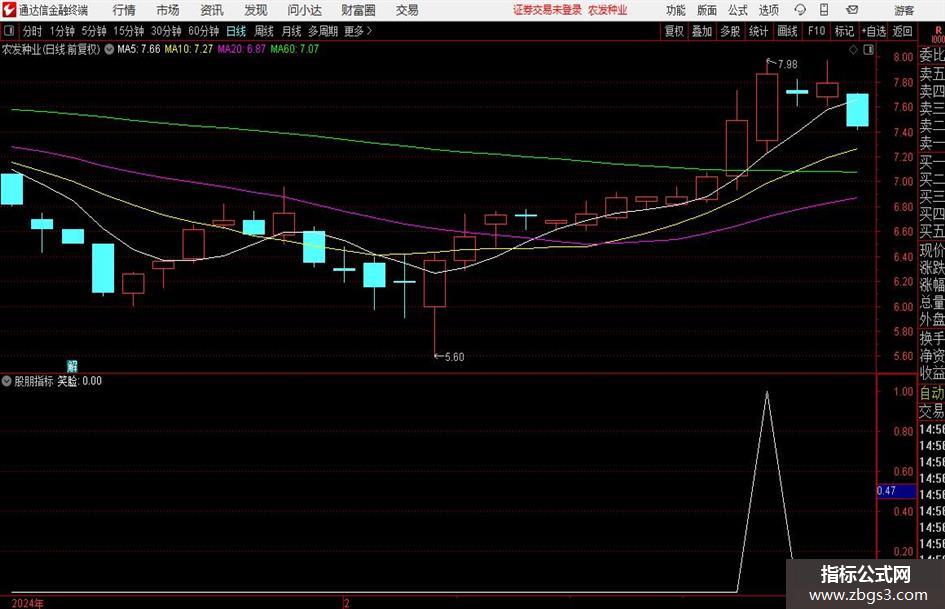Image resolution: width=945 pixels, height=609 pixels.
Task: Open the 财富圈 menu
Action: pyautogui.click(x=358, y=10)
